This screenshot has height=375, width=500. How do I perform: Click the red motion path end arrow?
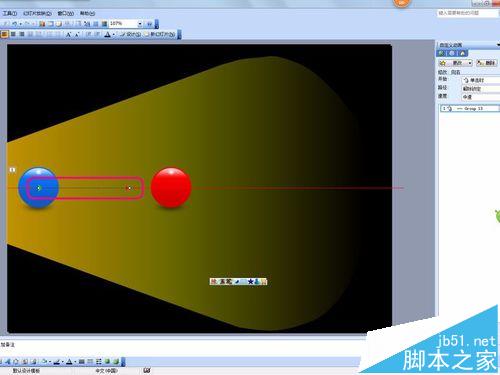(x=129, y=188)
